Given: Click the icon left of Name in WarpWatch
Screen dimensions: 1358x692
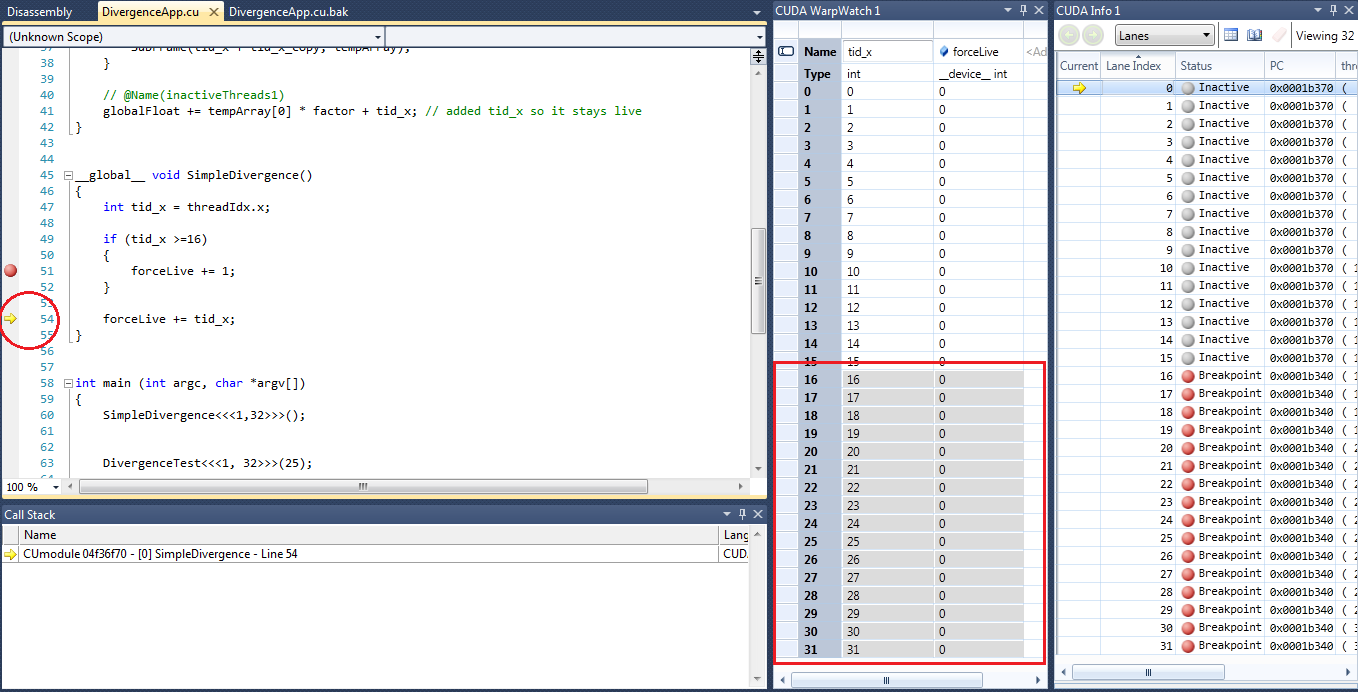Looking at the screenshot, I should [786, 51].
